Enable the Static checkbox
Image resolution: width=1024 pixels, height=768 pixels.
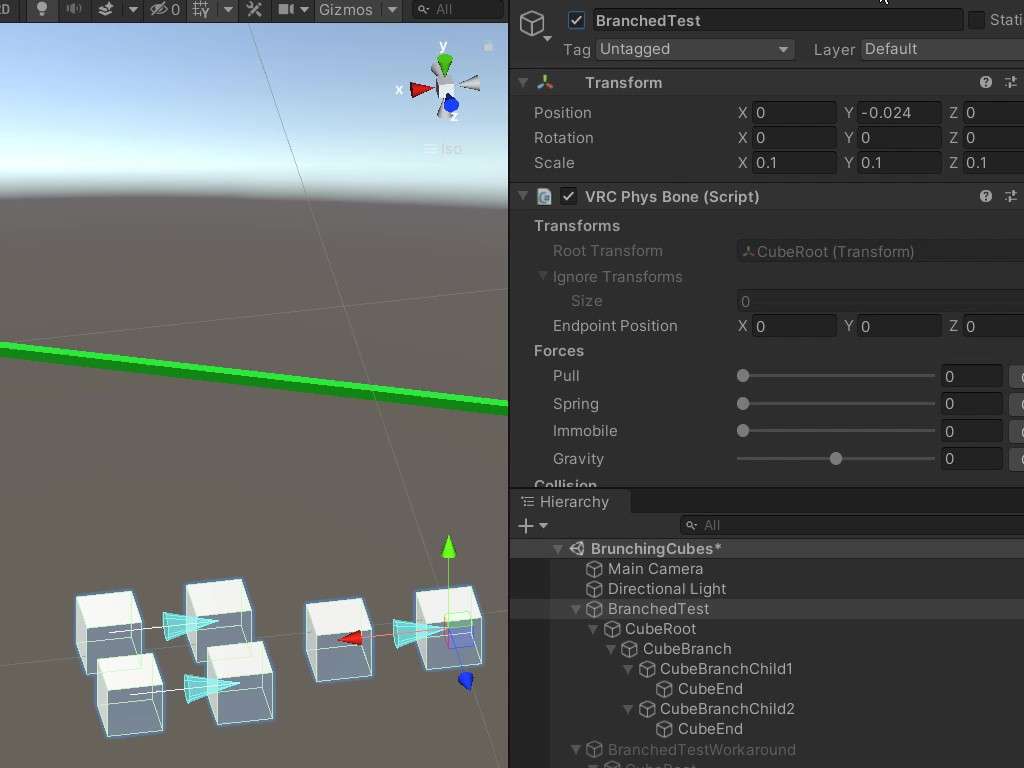tap(977, 21)
